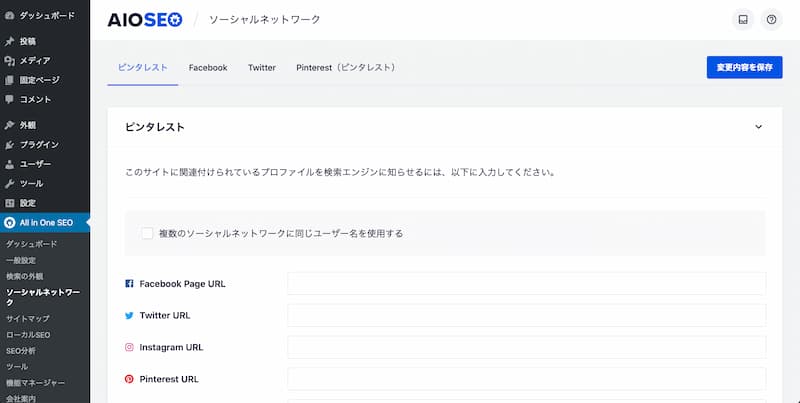This screenshot has width=800, height=403.
Task: Click the Pinterest logo icon beside Pinterest URL
Action: coord(129,379)
